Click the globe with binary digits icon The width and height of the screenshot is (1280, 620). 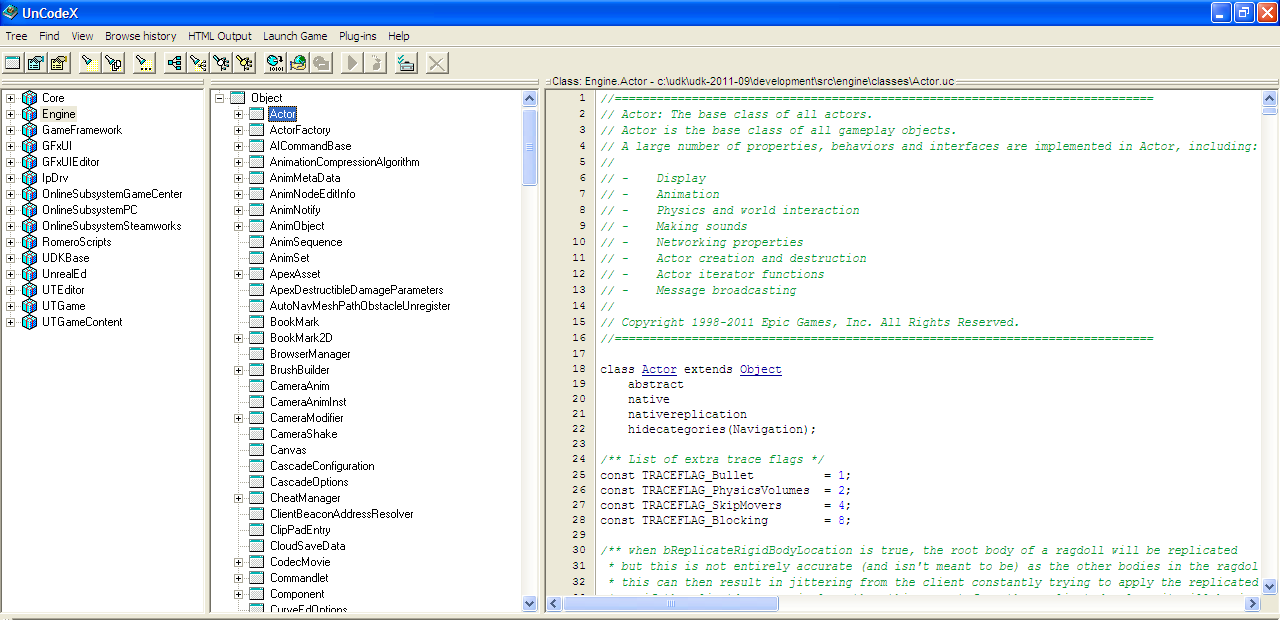point(275,63)
